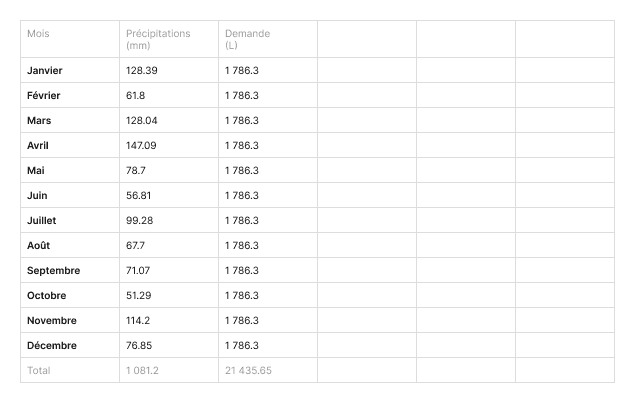Click the Janvier precipitation value 128.39
640x403 pixels.
coord(142,71)
